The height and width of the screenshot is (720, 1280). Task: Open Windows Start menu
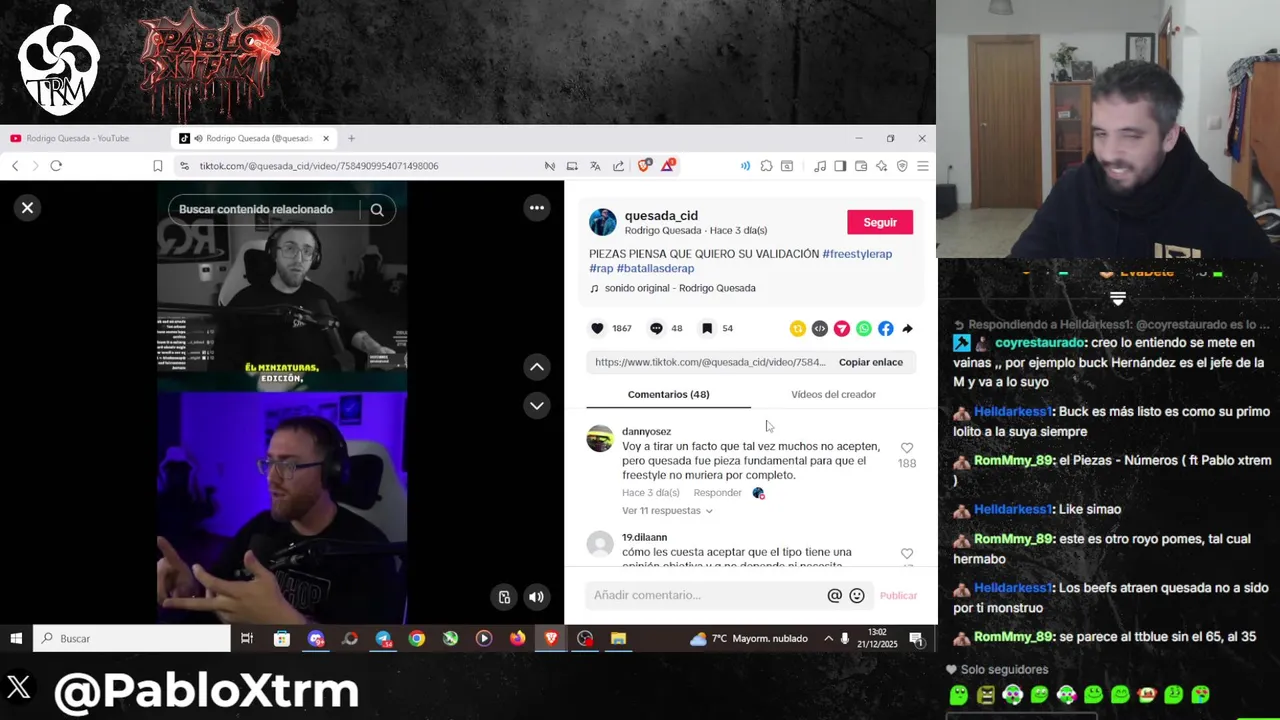pyautogui.click(x=16, y=638)
